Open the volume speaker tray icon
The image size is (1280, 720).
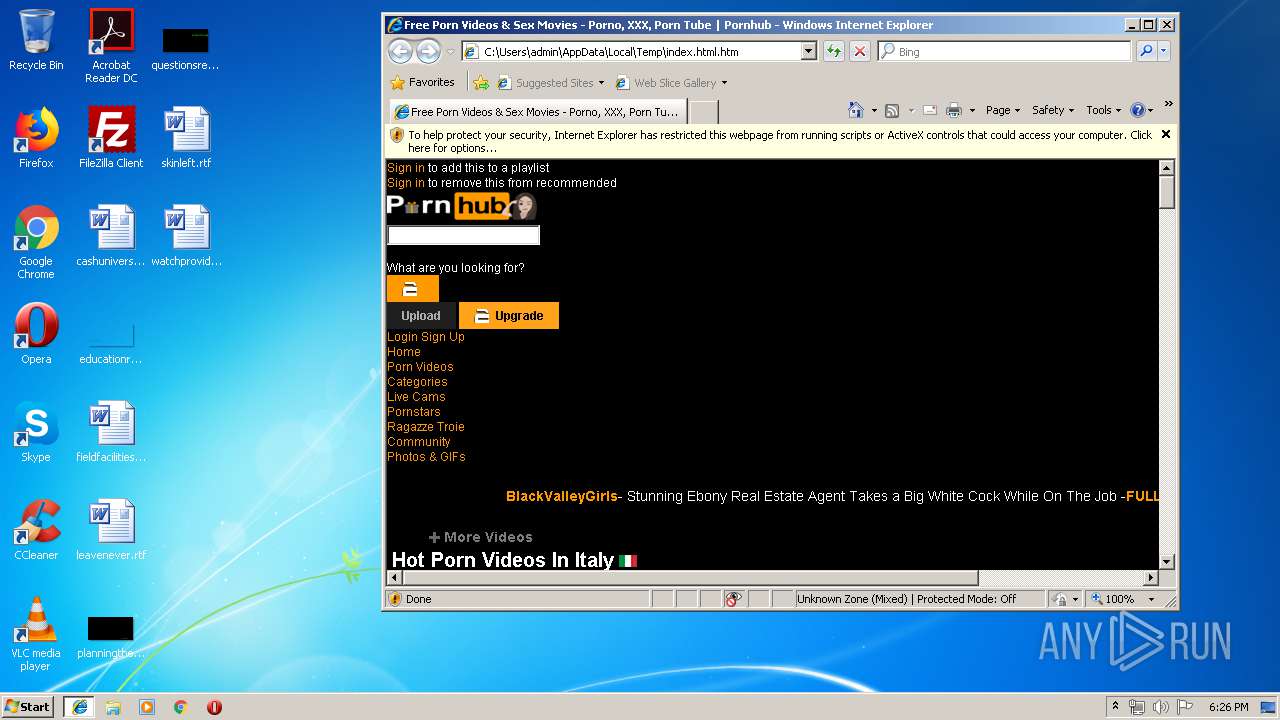tap(1160, 707)
